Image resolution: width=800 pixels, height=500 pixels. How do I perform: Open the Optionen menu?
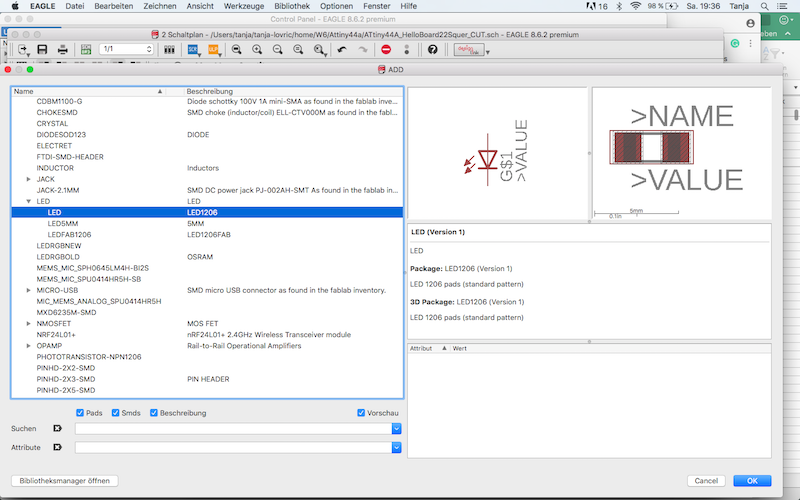(x=336, y=6)
